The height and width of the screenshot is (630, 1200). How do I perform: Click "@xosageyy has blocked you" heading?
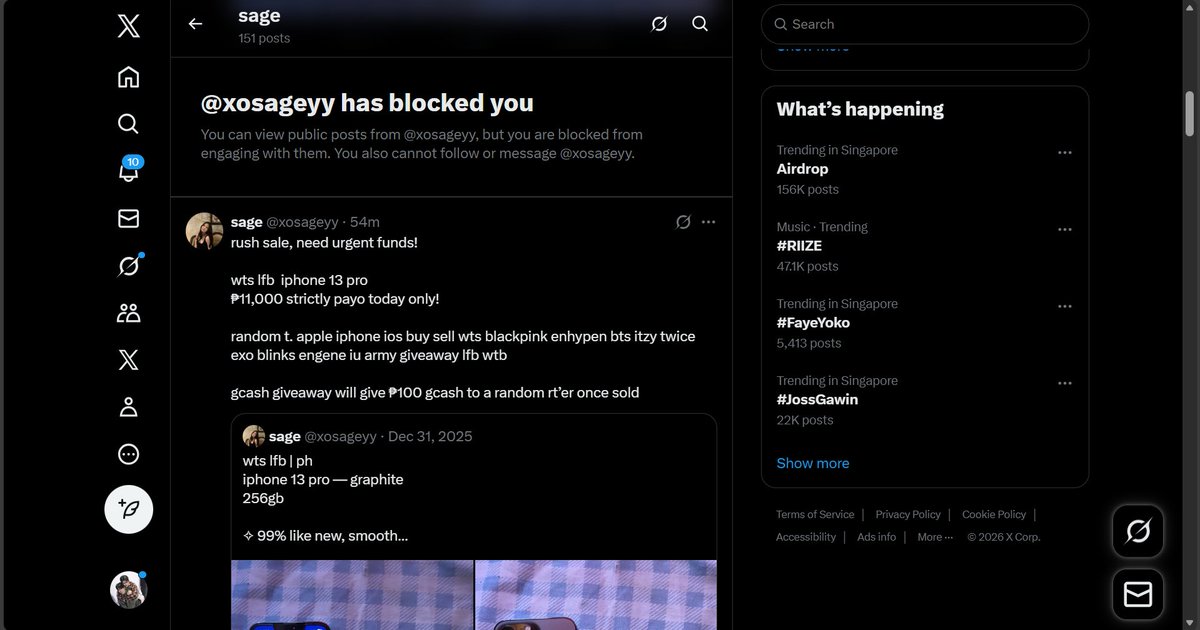click(x=367, y=103)
